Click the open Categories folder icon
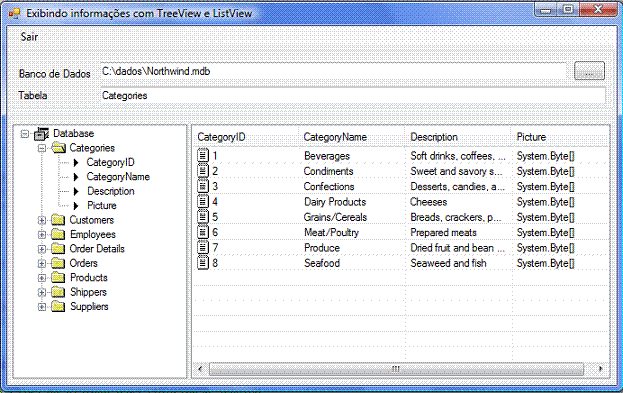This screenshot has height=393, width=623. coord(58,148)
